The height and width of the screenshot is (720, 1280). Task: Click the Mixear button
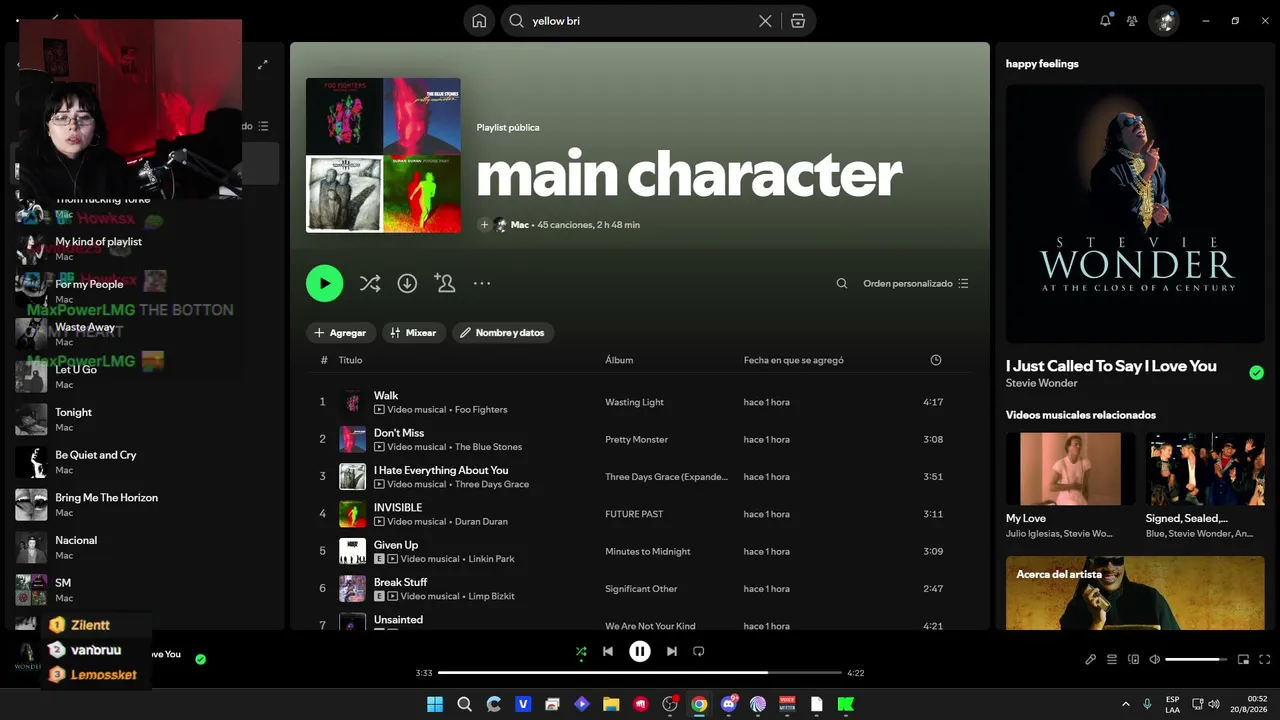click(414, 333)
